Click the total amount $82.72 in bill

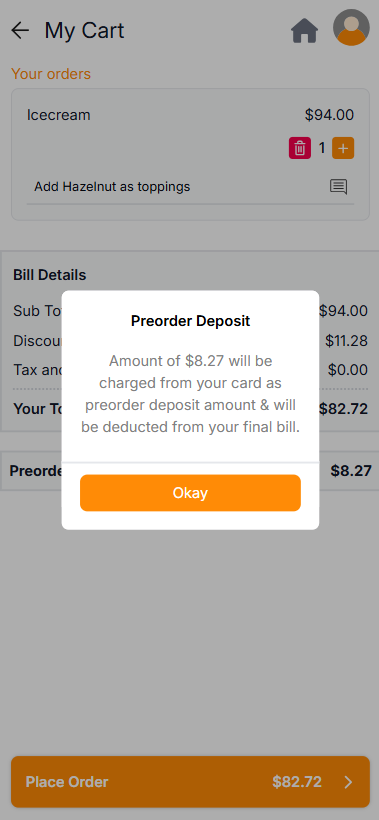343,409
